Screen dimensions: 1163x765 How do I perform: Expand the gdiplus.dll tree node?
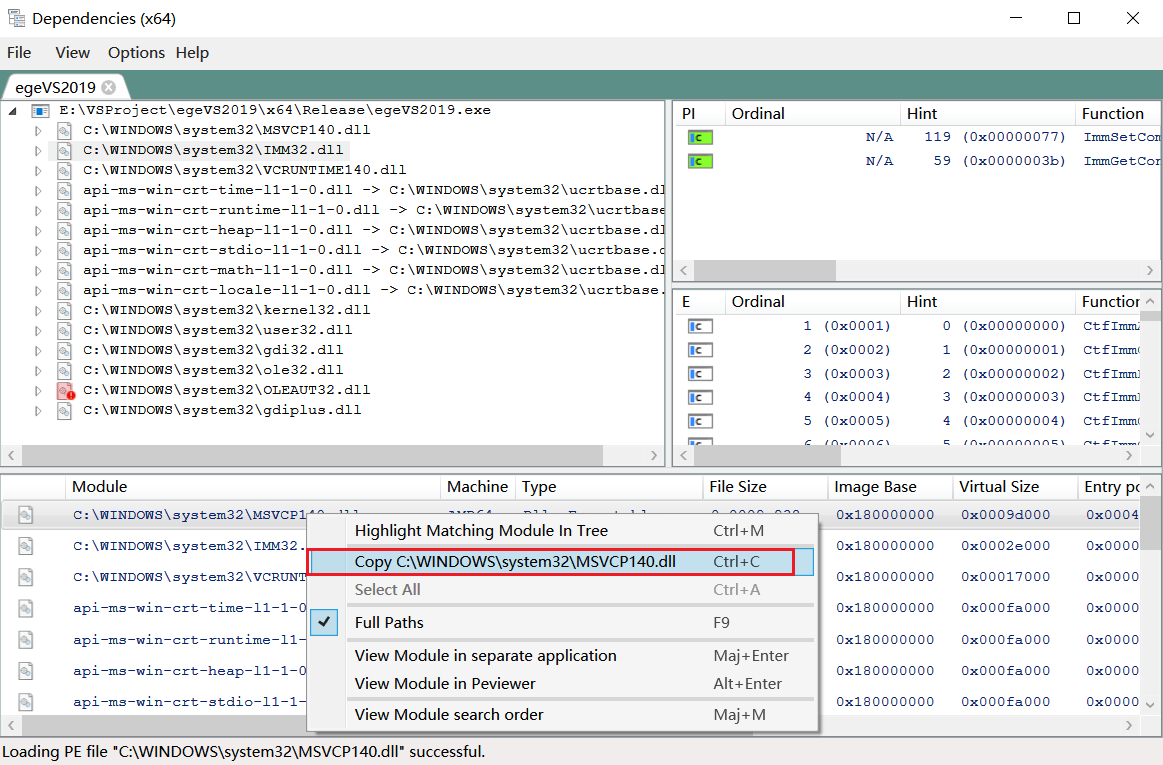point(38,410)
